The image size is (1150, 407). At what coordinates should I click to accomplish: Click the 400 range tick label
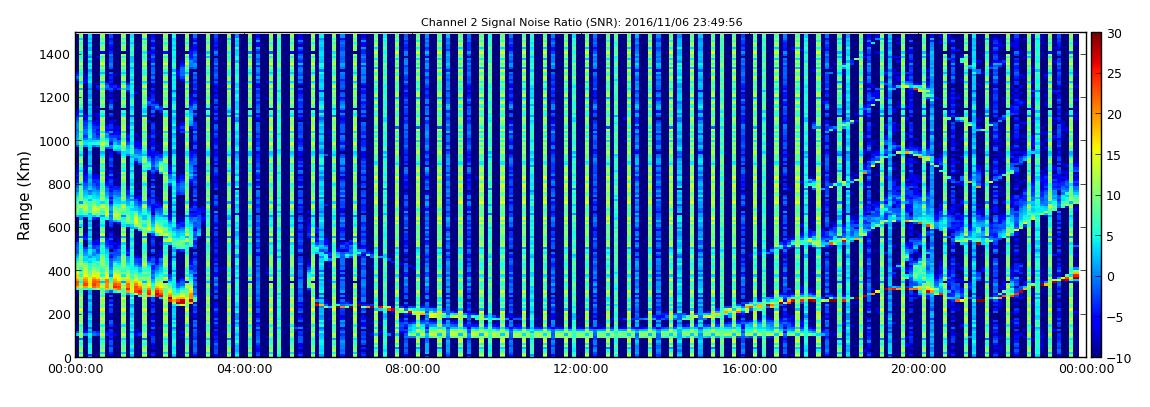(x=59, y=271)
